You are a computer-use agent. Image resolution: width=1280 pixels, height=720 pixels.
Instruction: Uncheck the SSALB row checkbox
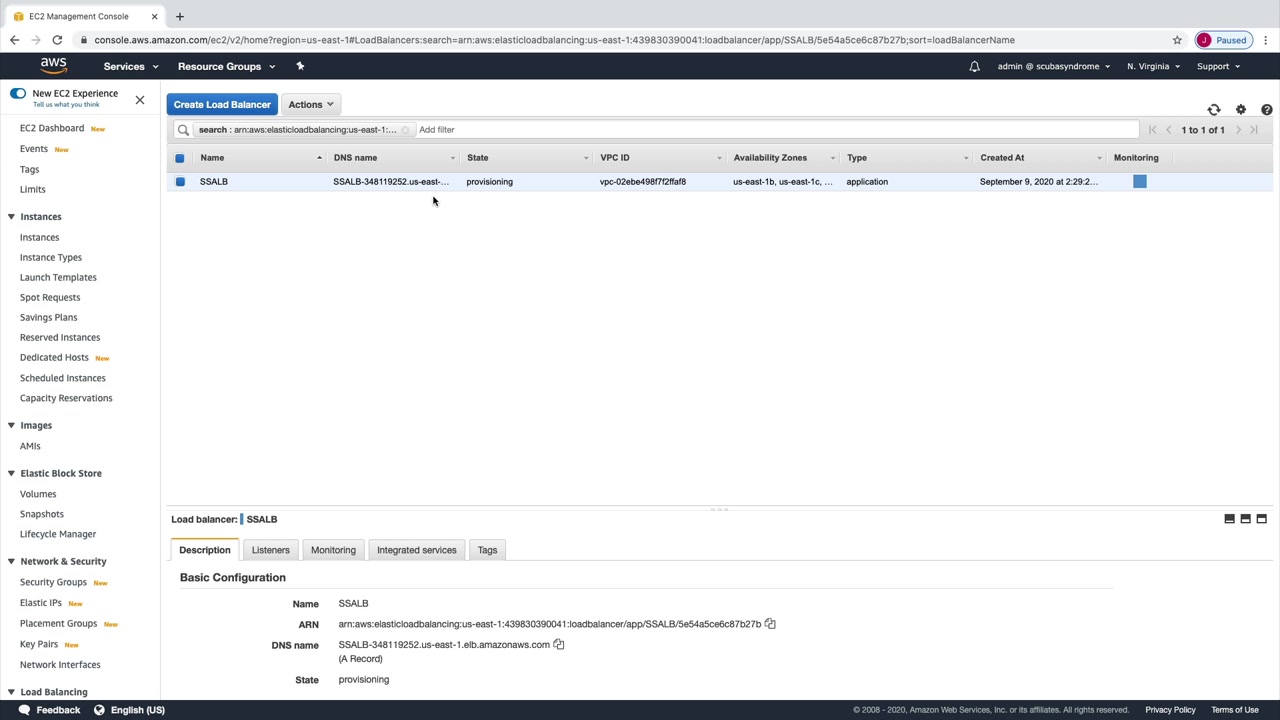coord(180,182)
